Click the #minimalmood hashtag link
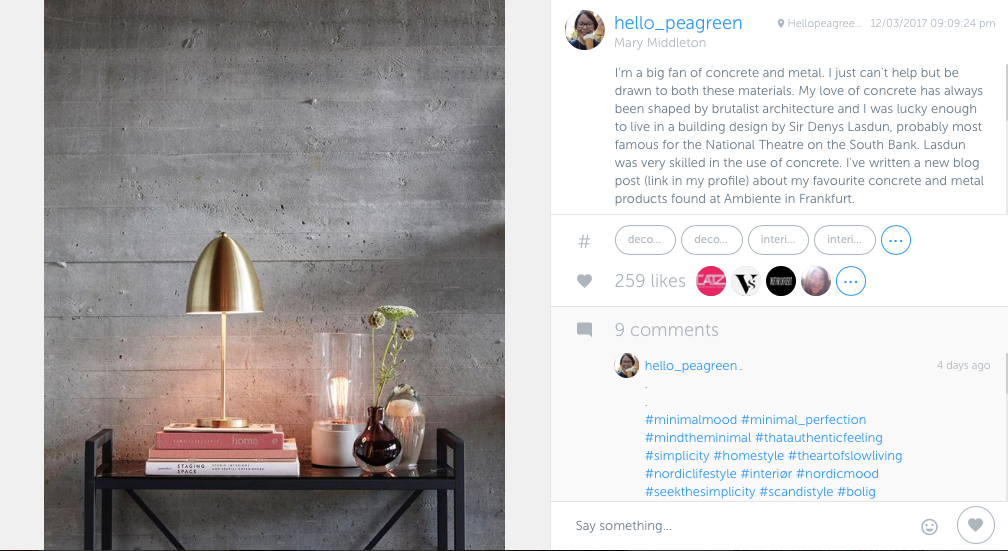This screenshot has width=1008, height=551. [x=691, y=419]
